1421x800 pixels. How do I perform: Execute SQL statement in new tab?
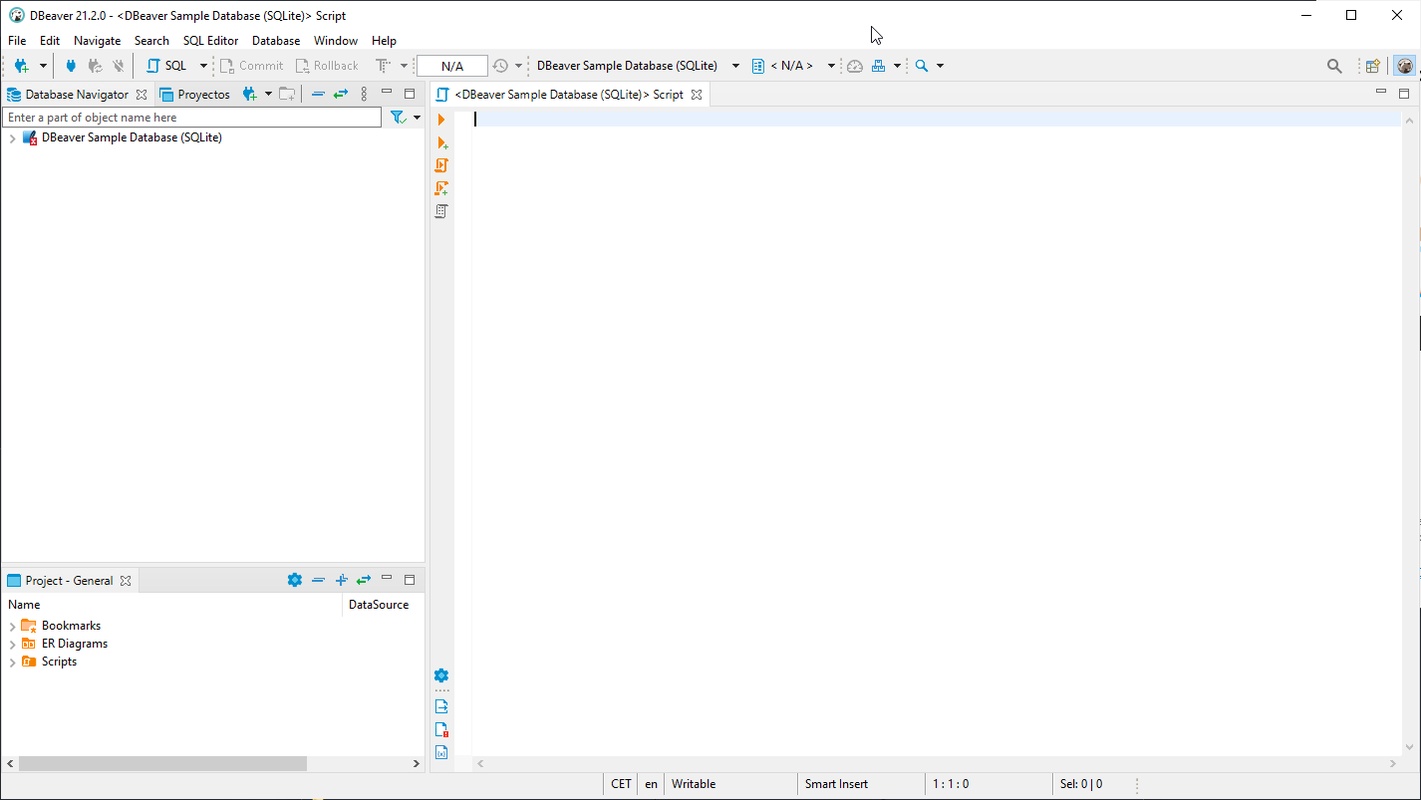(x=442, y=143)
